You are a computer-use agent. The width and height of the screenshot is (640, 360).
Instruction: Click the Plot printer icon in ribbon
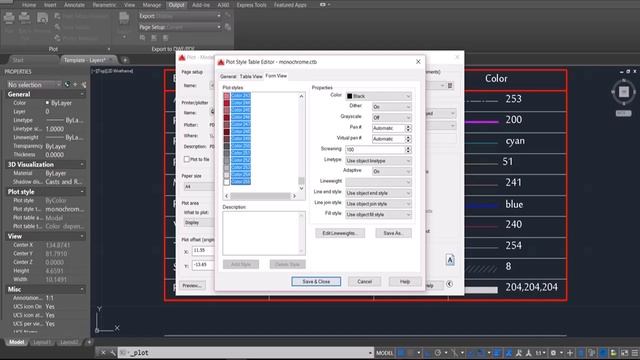tap(9, 18)
